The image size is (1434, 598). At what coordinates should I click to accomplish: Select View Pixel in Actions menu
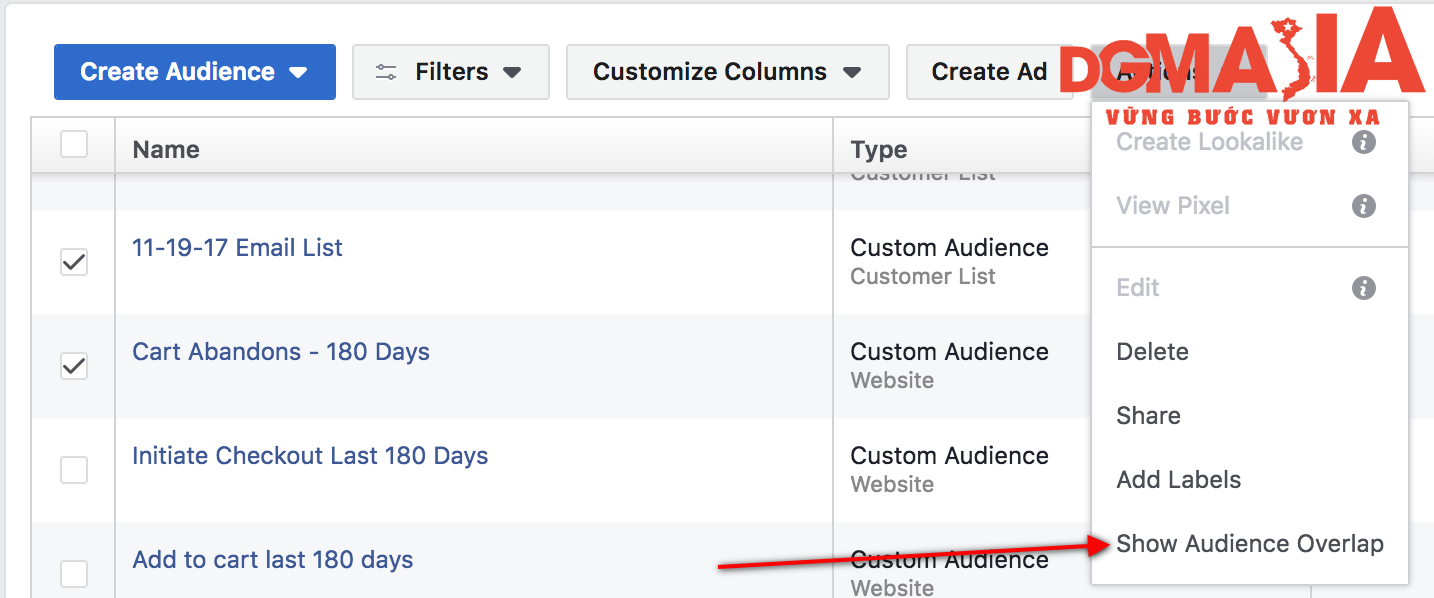coord(1173,206)
